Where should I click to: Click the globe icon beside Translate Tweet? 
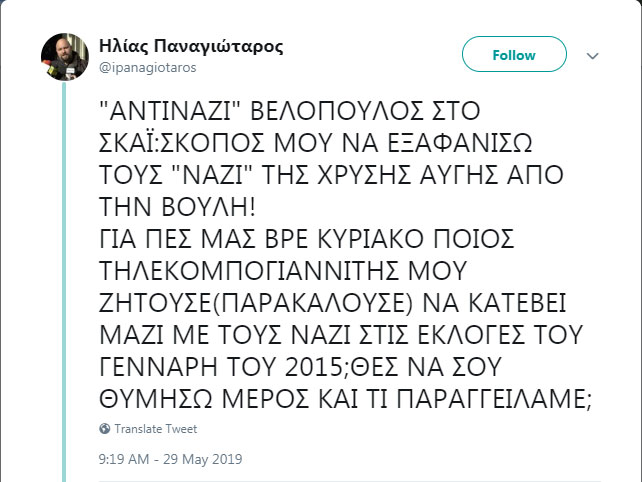point(105,428)
